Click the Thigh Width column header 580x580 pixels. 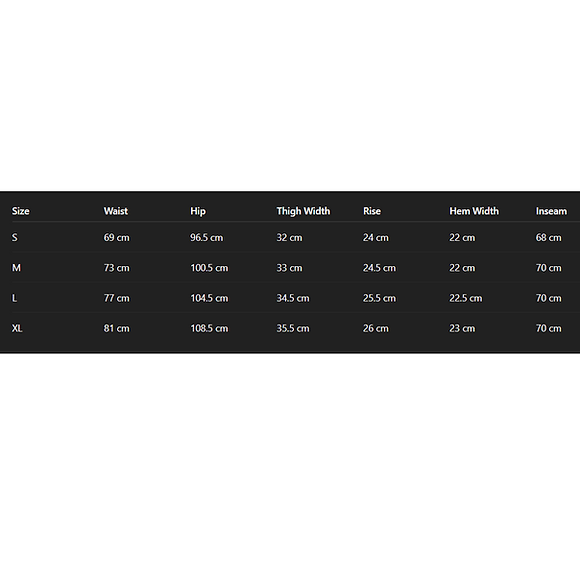point(303,211)
